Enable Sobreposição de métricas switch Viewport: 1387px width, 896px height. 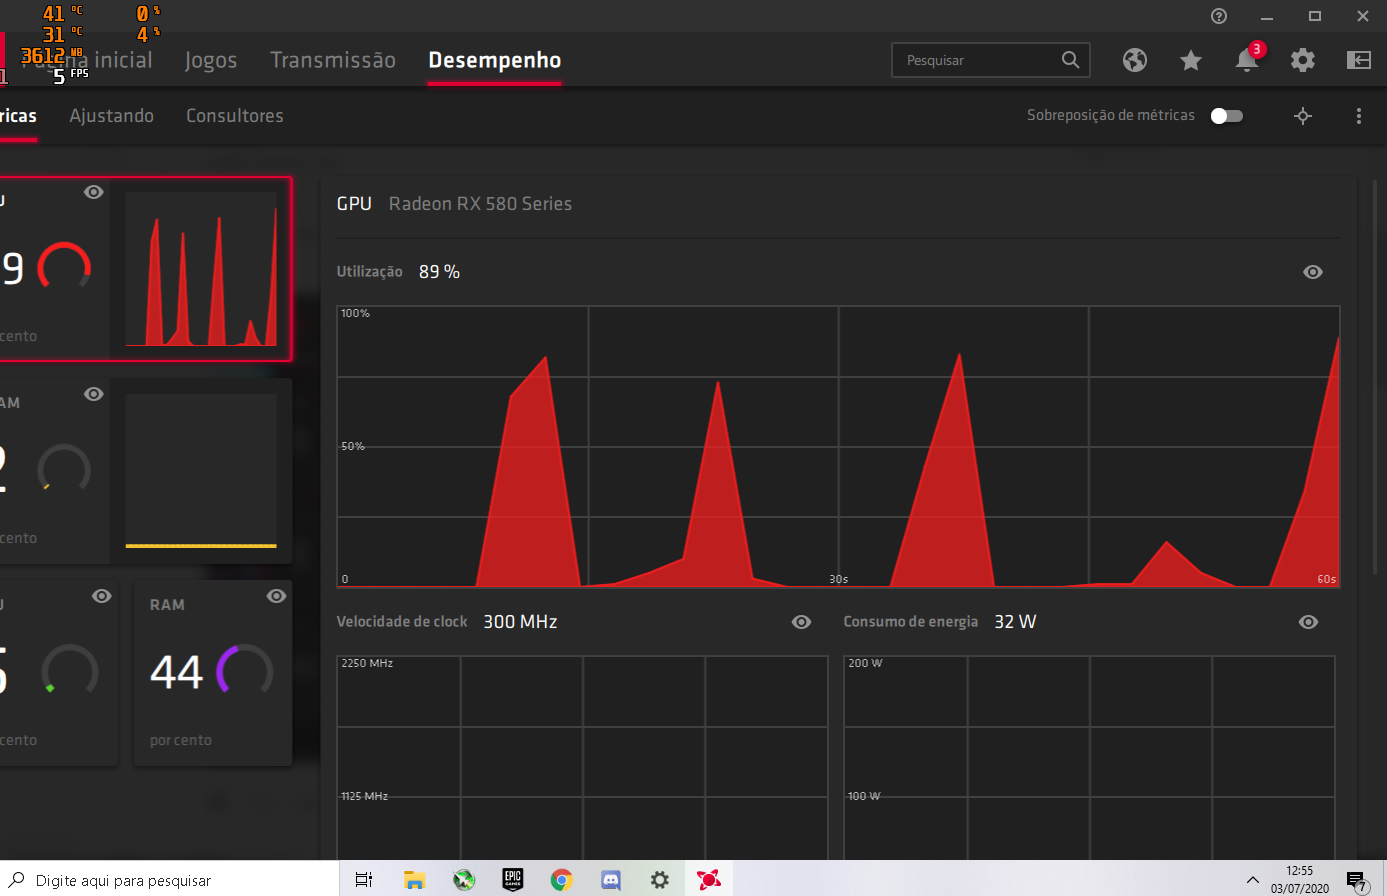pyautogui.click(x=1227, y=116)
